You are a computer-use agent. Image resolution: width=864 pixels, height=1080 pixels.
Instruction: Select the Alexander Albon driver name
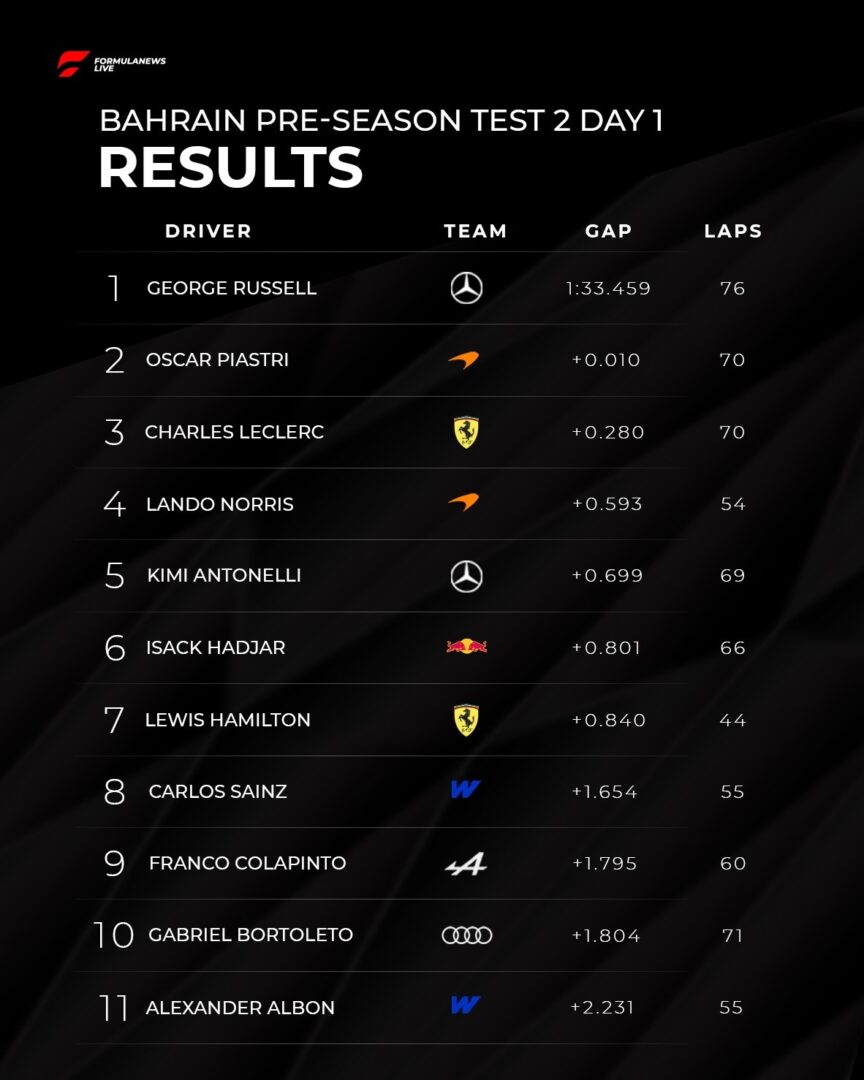click(240, 1007)
